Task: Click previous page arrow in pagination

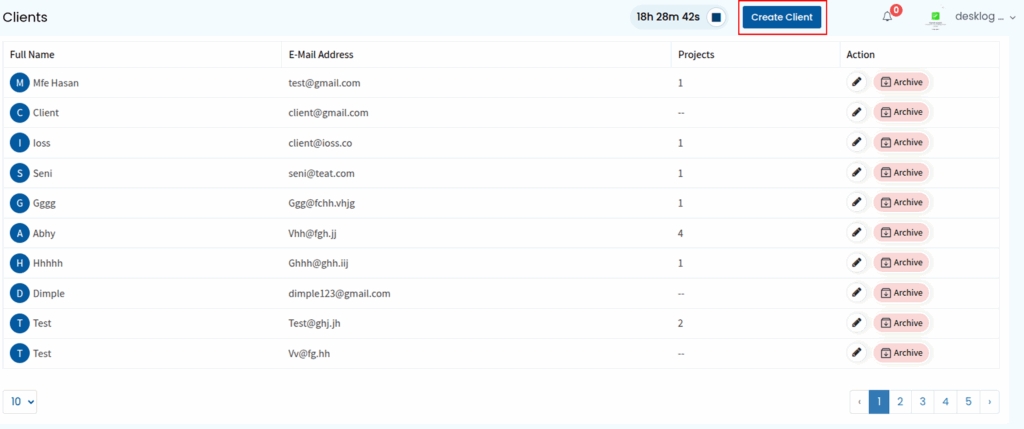Action: [859, 401]
